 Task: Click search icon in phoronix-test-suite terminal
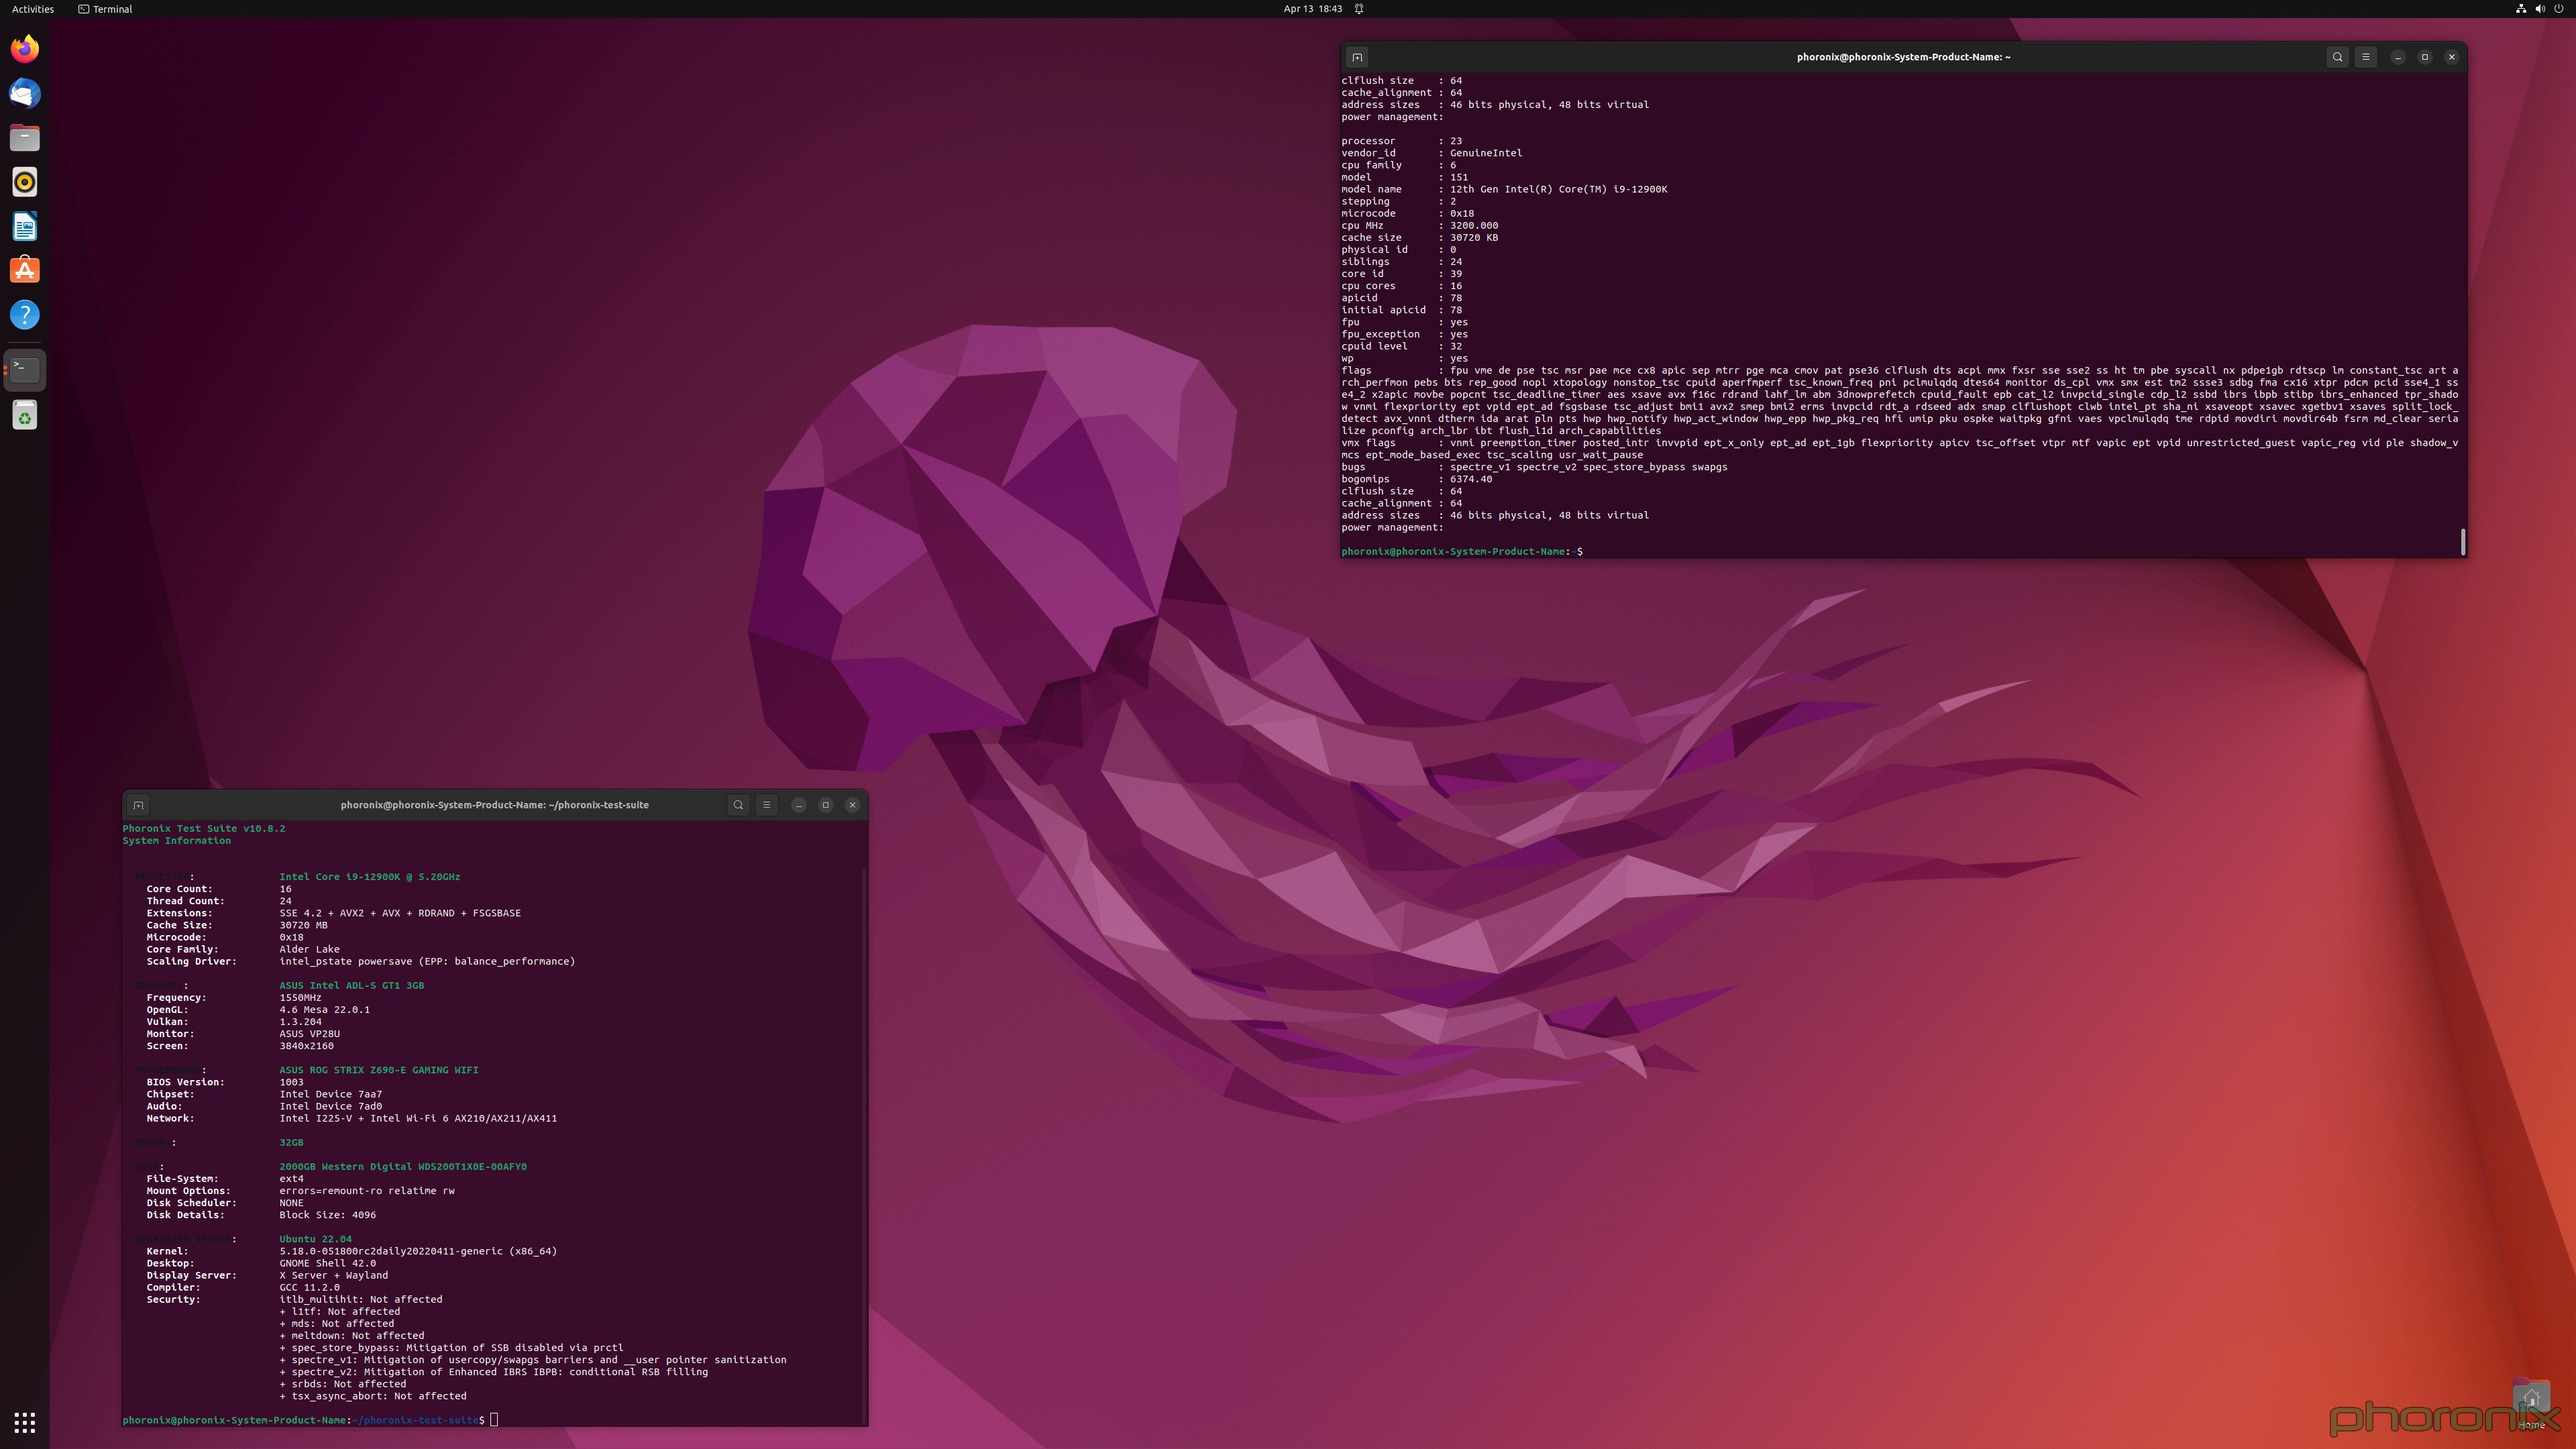click(x=738, y=805)
